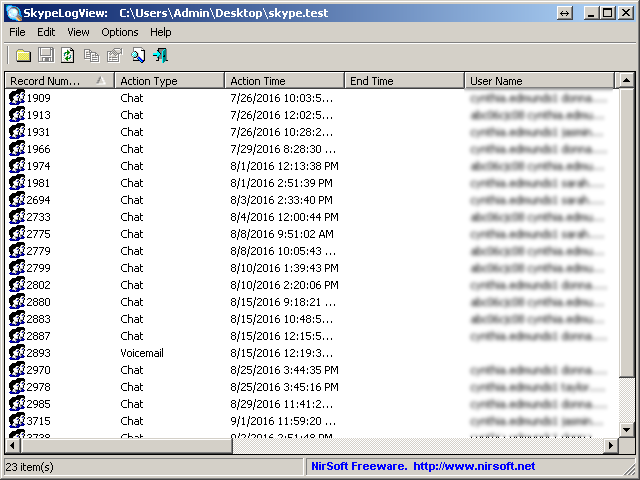Select the row icon for record 1974
The image size is (640, 480).
pyautogui.click(x=17, y=166)
